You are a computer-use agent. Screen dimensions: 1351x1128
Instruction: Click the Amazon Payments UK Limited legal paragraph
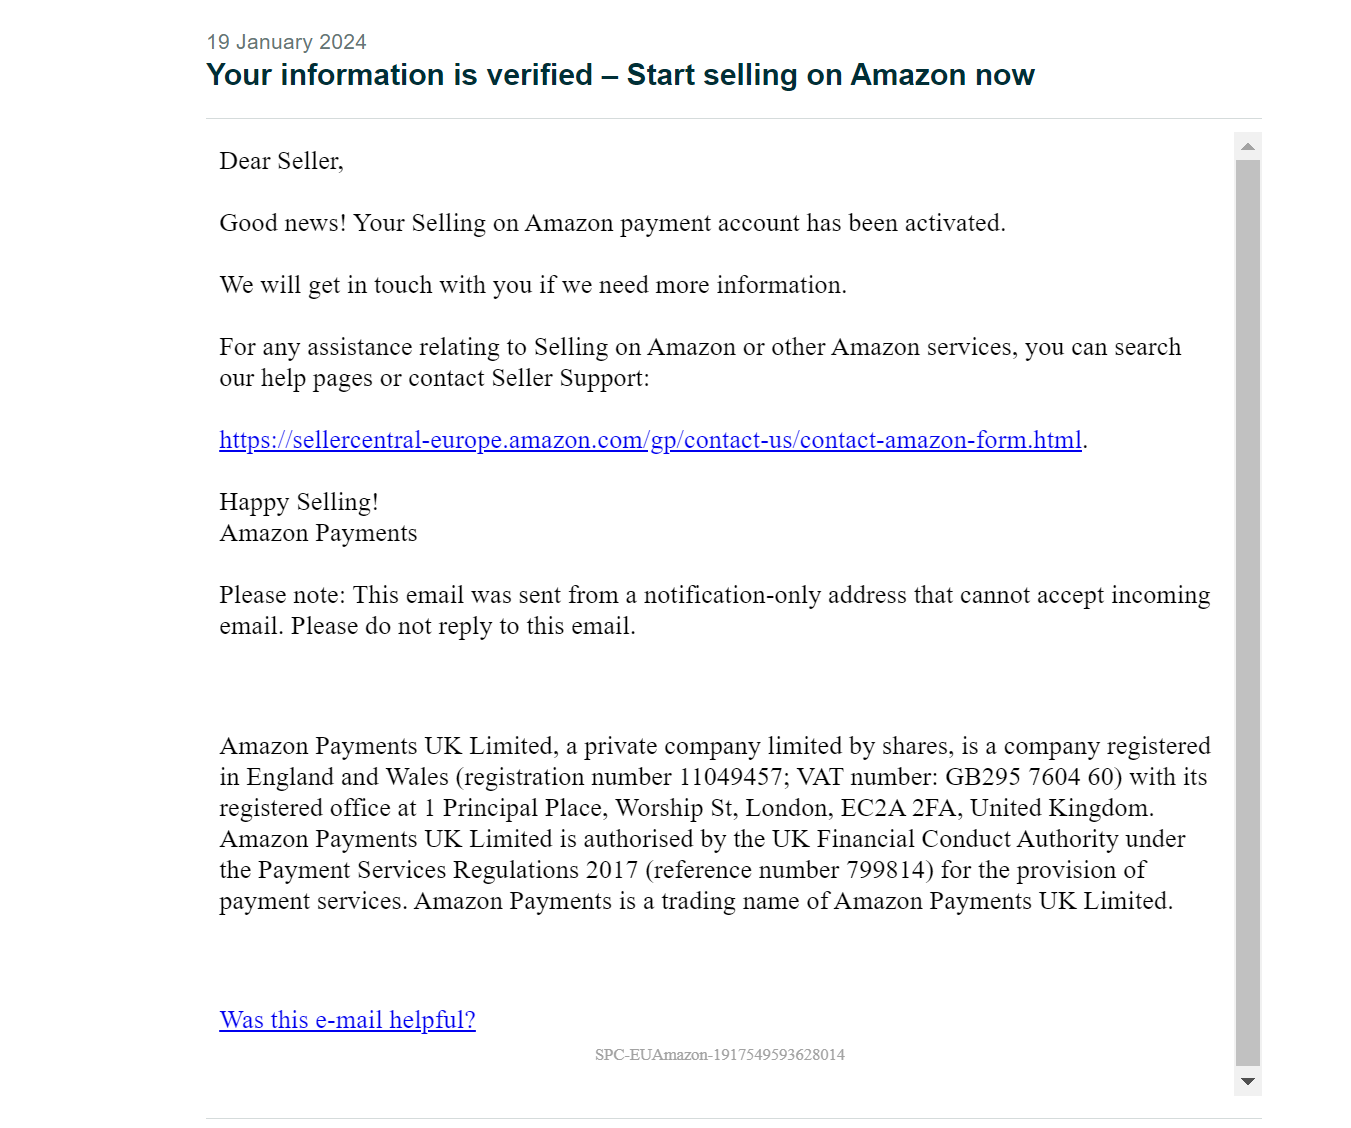click(714, 823)
